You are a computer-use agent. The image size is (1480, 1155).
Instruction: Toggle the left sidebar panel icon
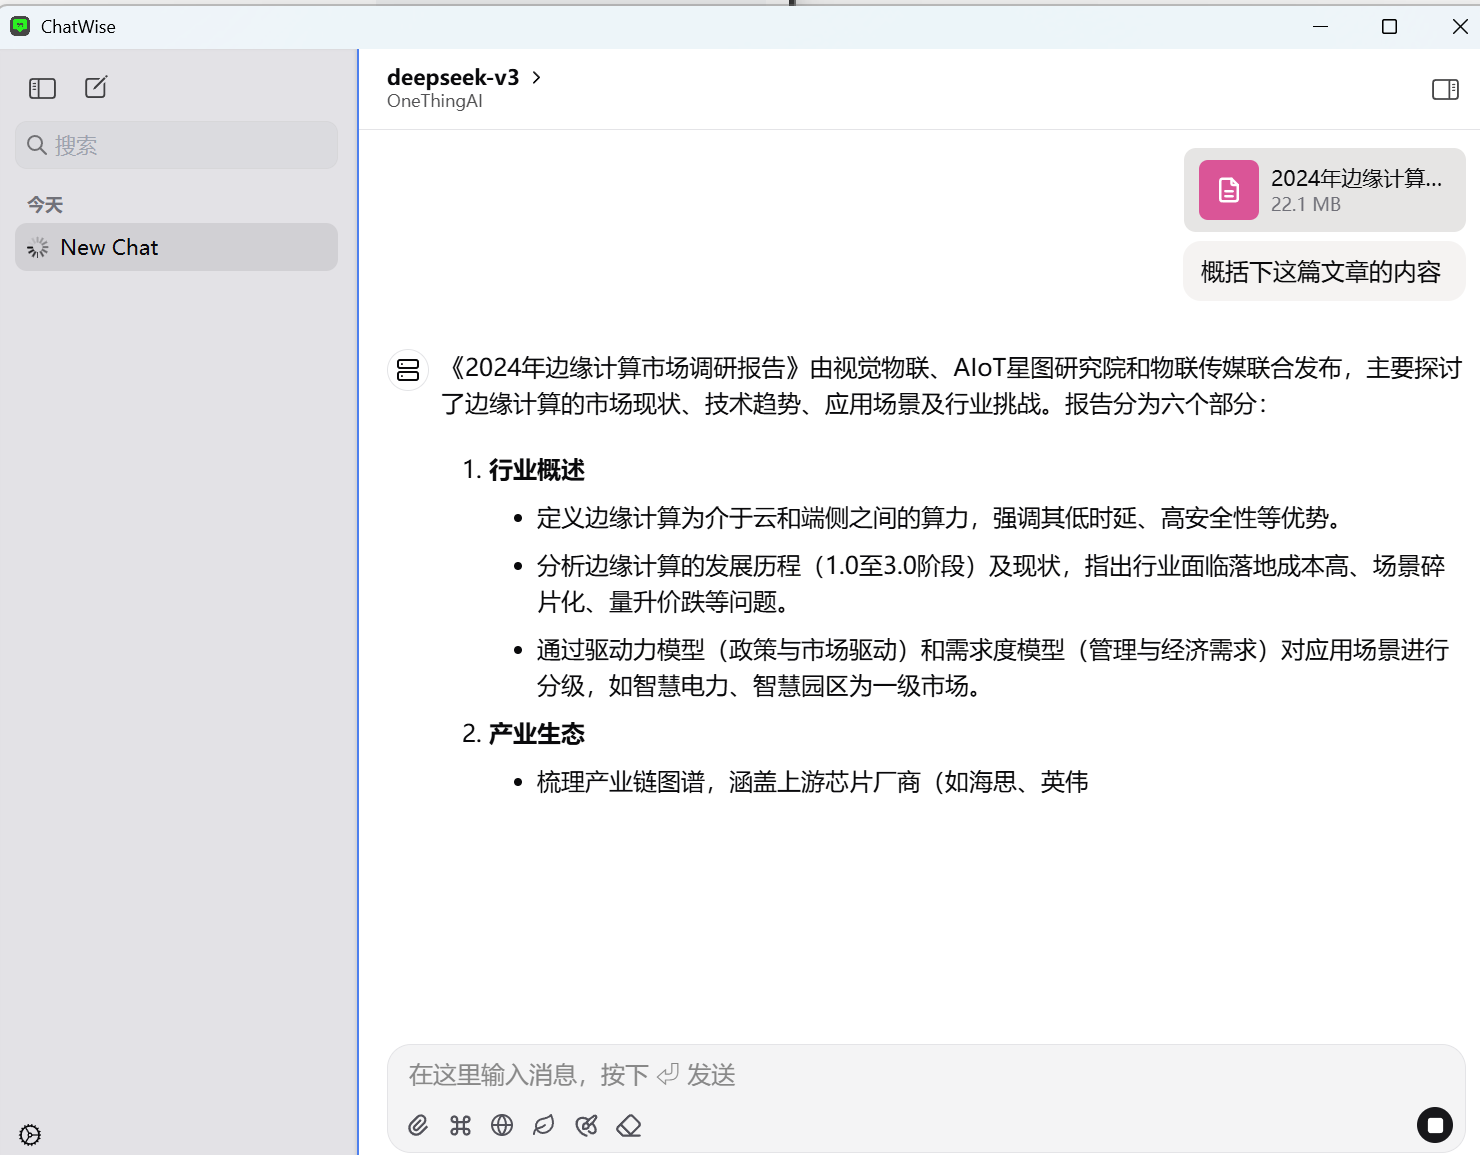(x=42, y=88)
